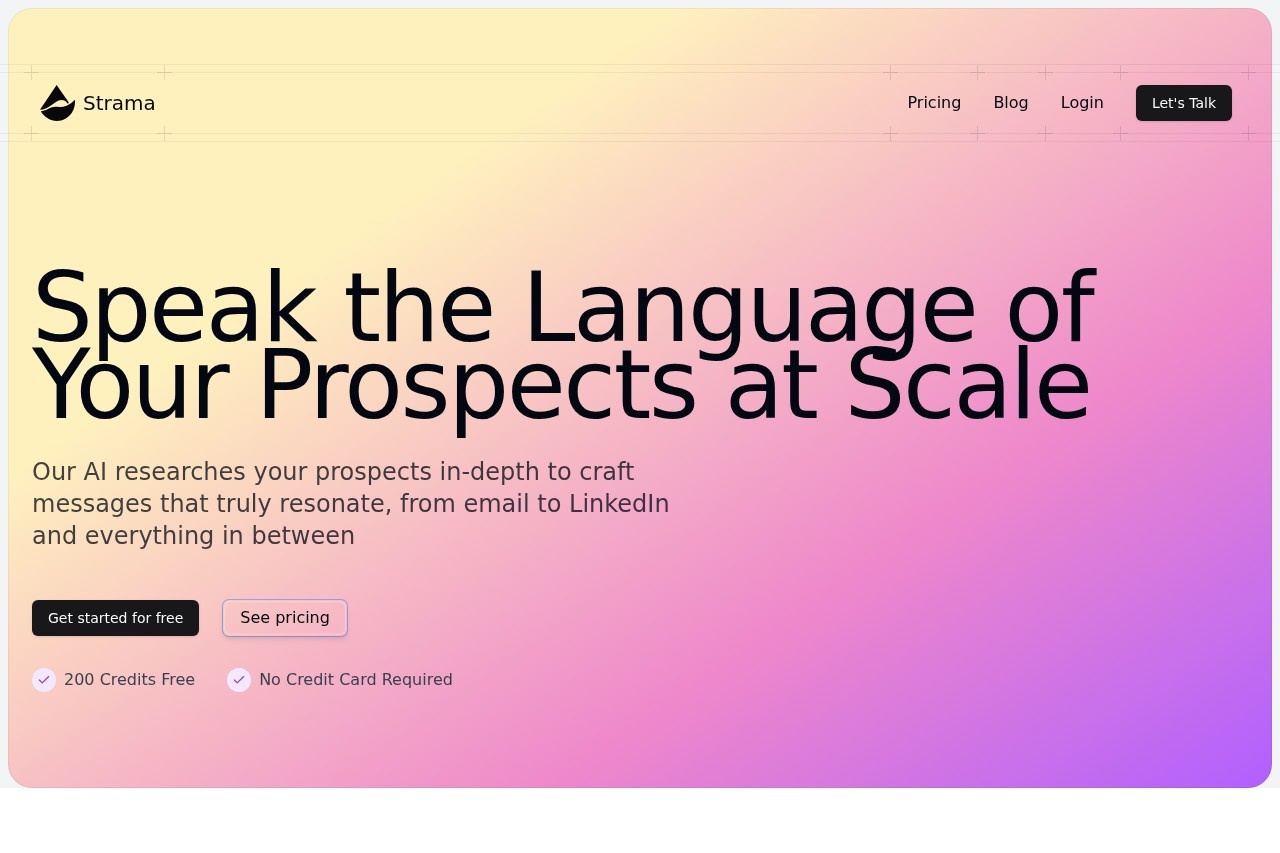Open the Login page
The height and width of the screenshot is (853, 1280).
1082,102
